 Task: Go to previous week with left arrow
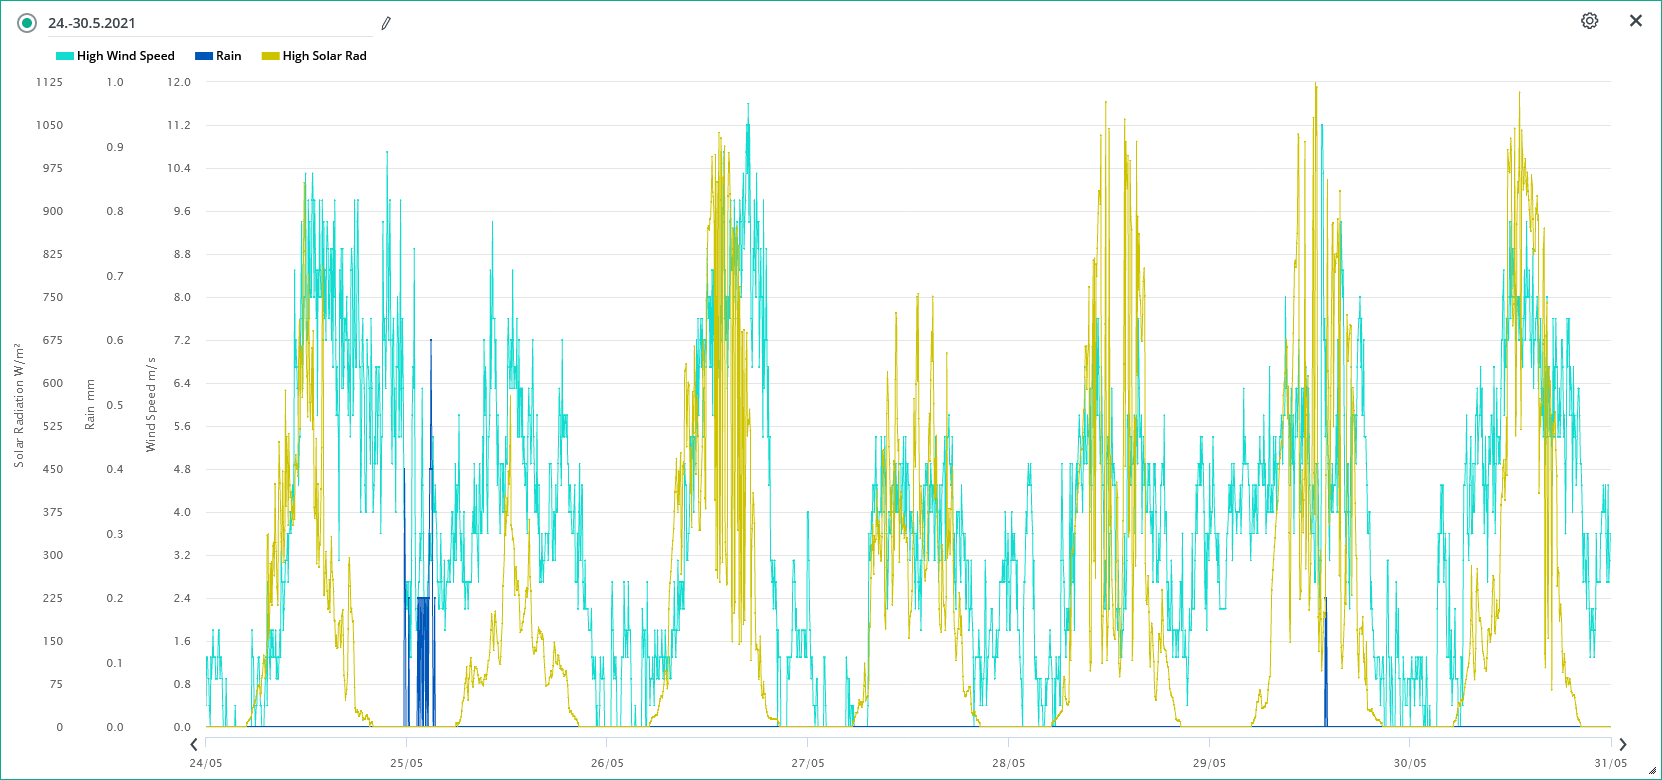click(194, 744)
